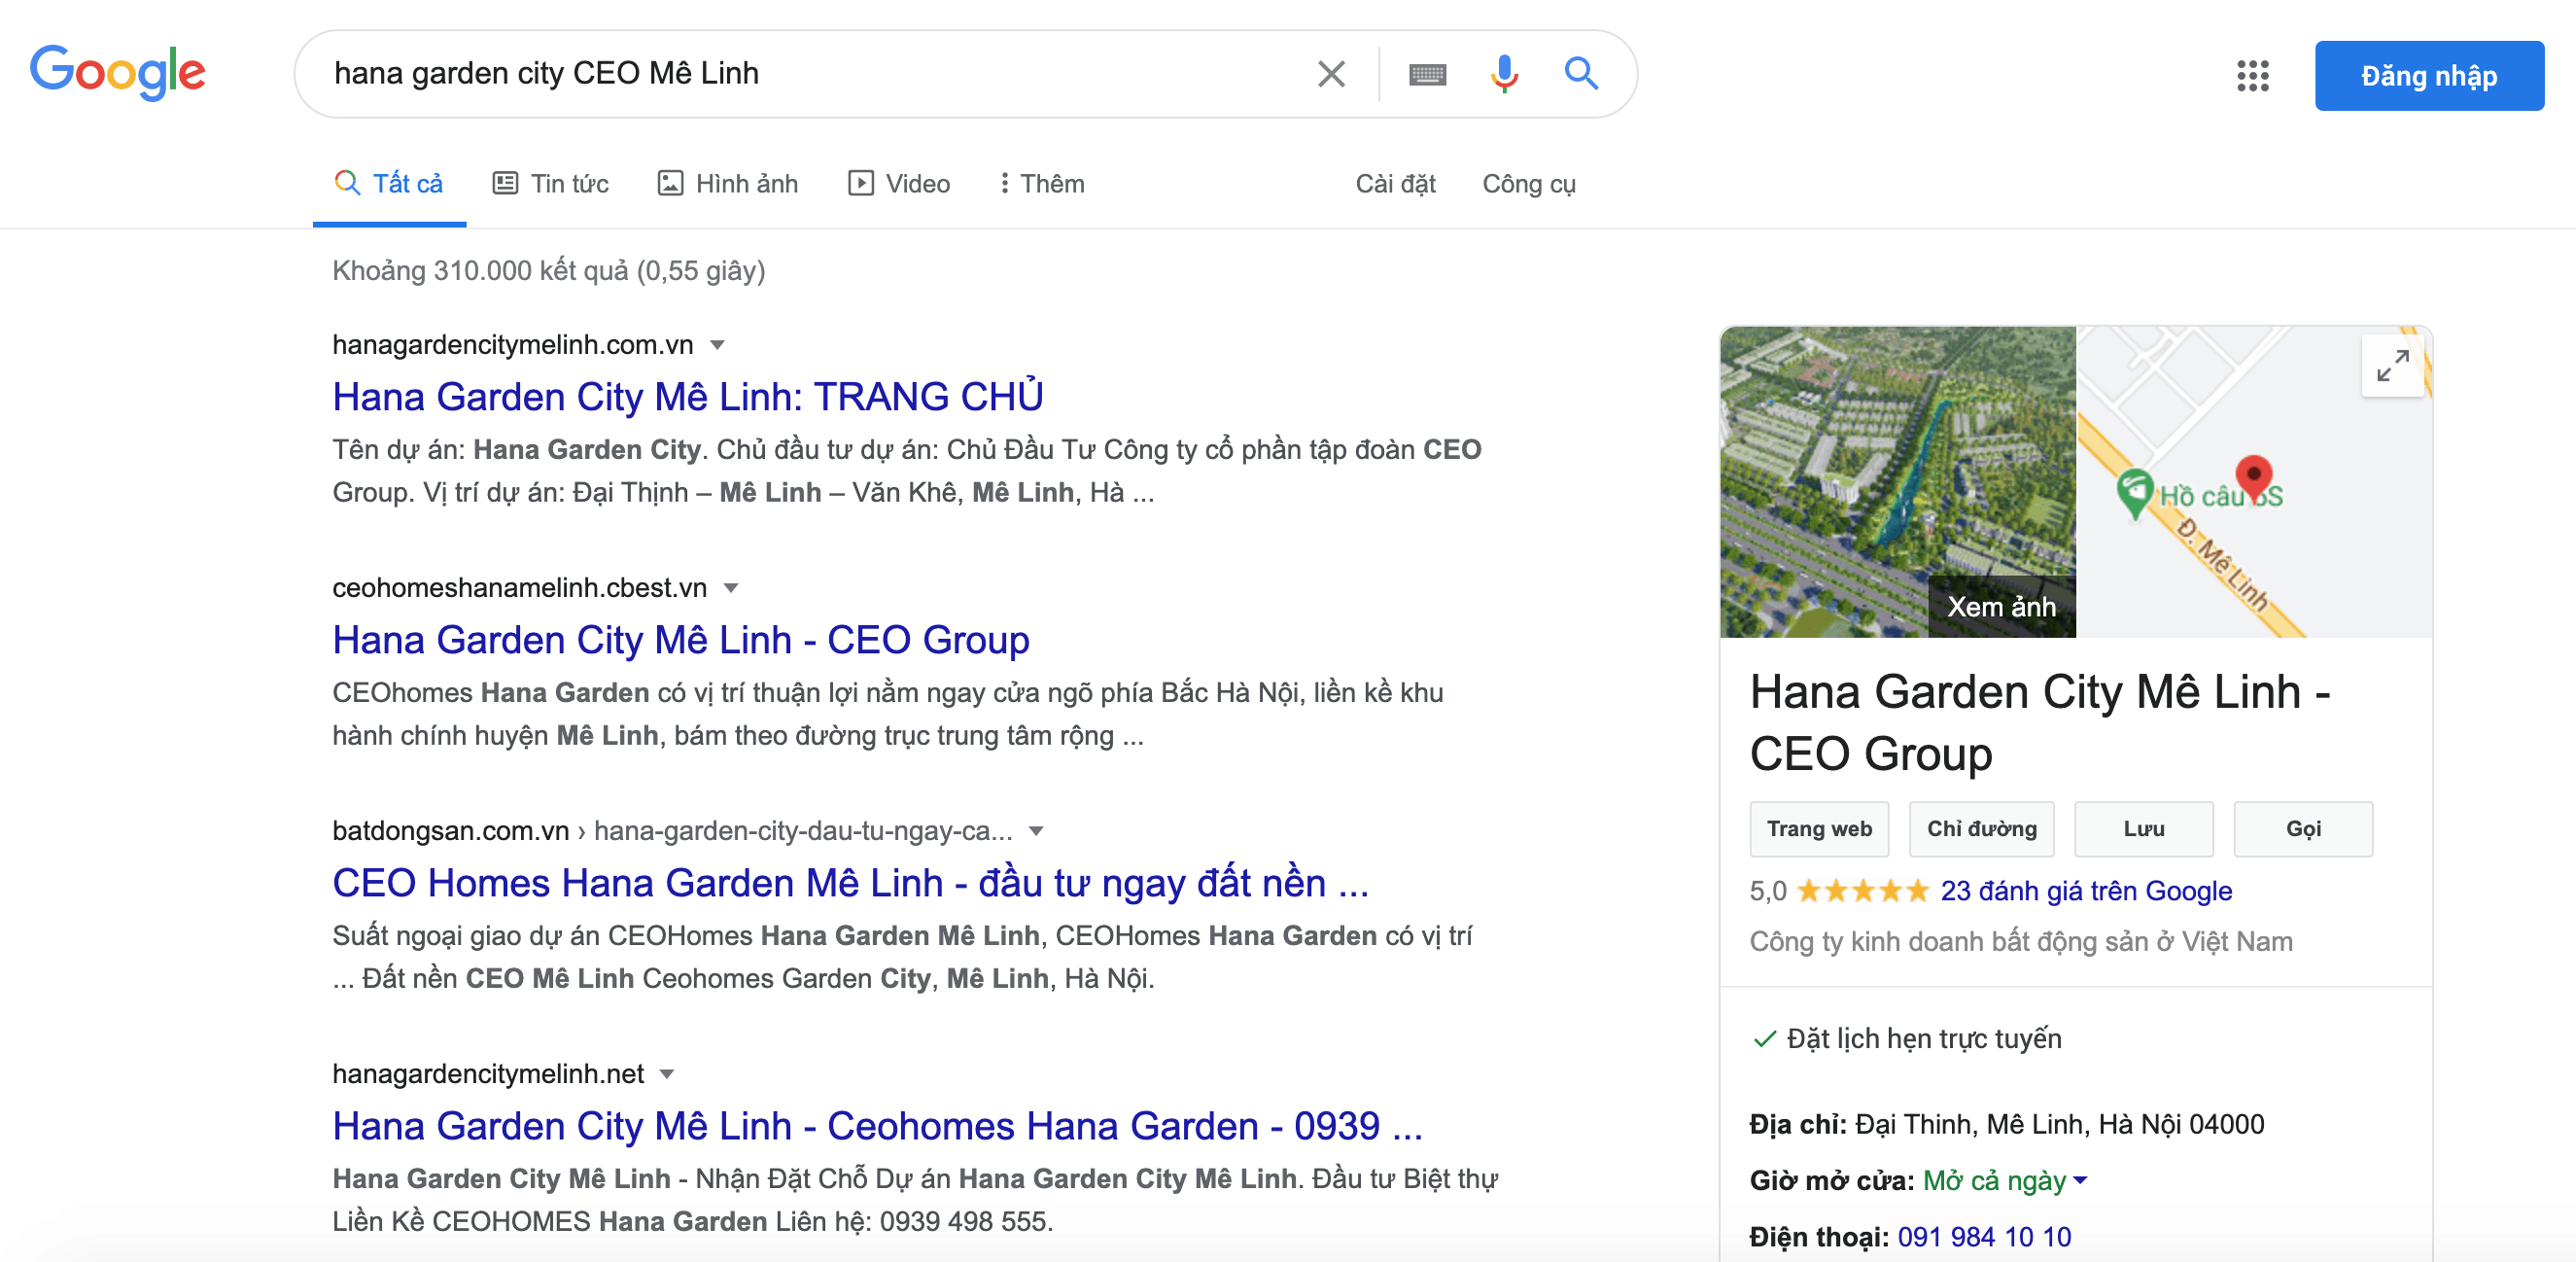Viewport: 2576px width, 1262px height.
Task: Click Công ty kinh doanh bất động sản category text
Action: tap(2021, 941)
